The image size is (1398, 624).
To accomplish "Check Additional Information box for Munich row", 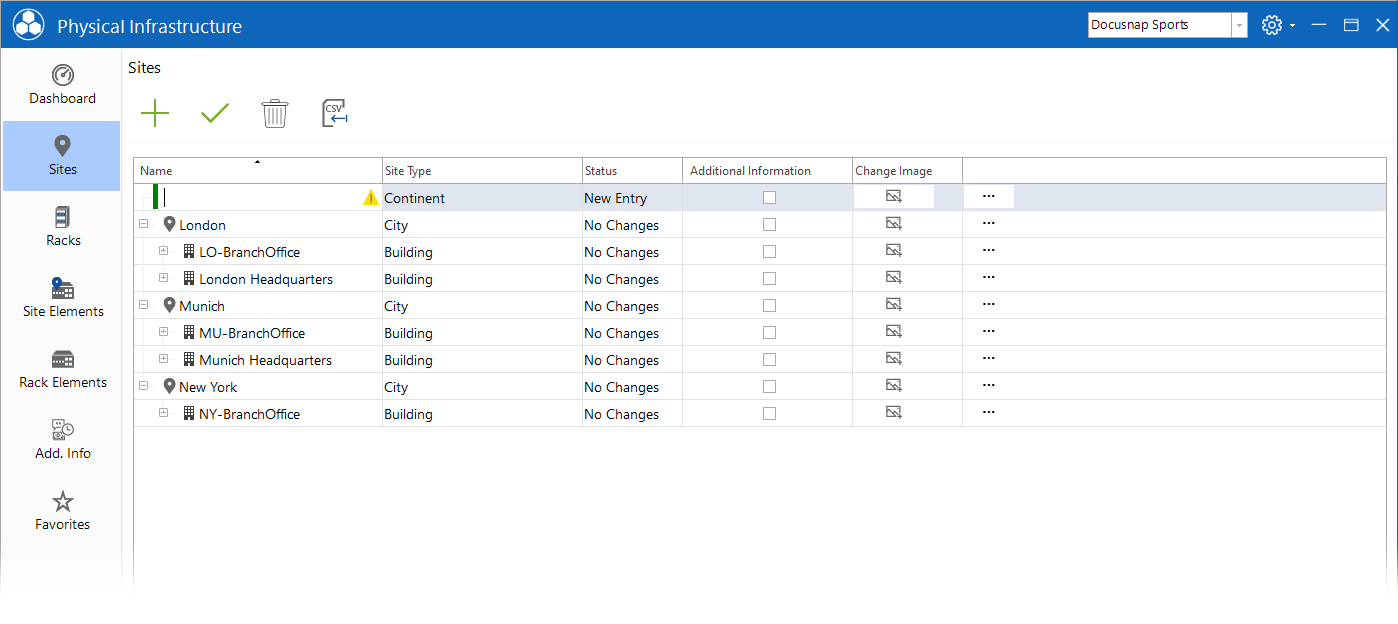I will coord(769,306).
